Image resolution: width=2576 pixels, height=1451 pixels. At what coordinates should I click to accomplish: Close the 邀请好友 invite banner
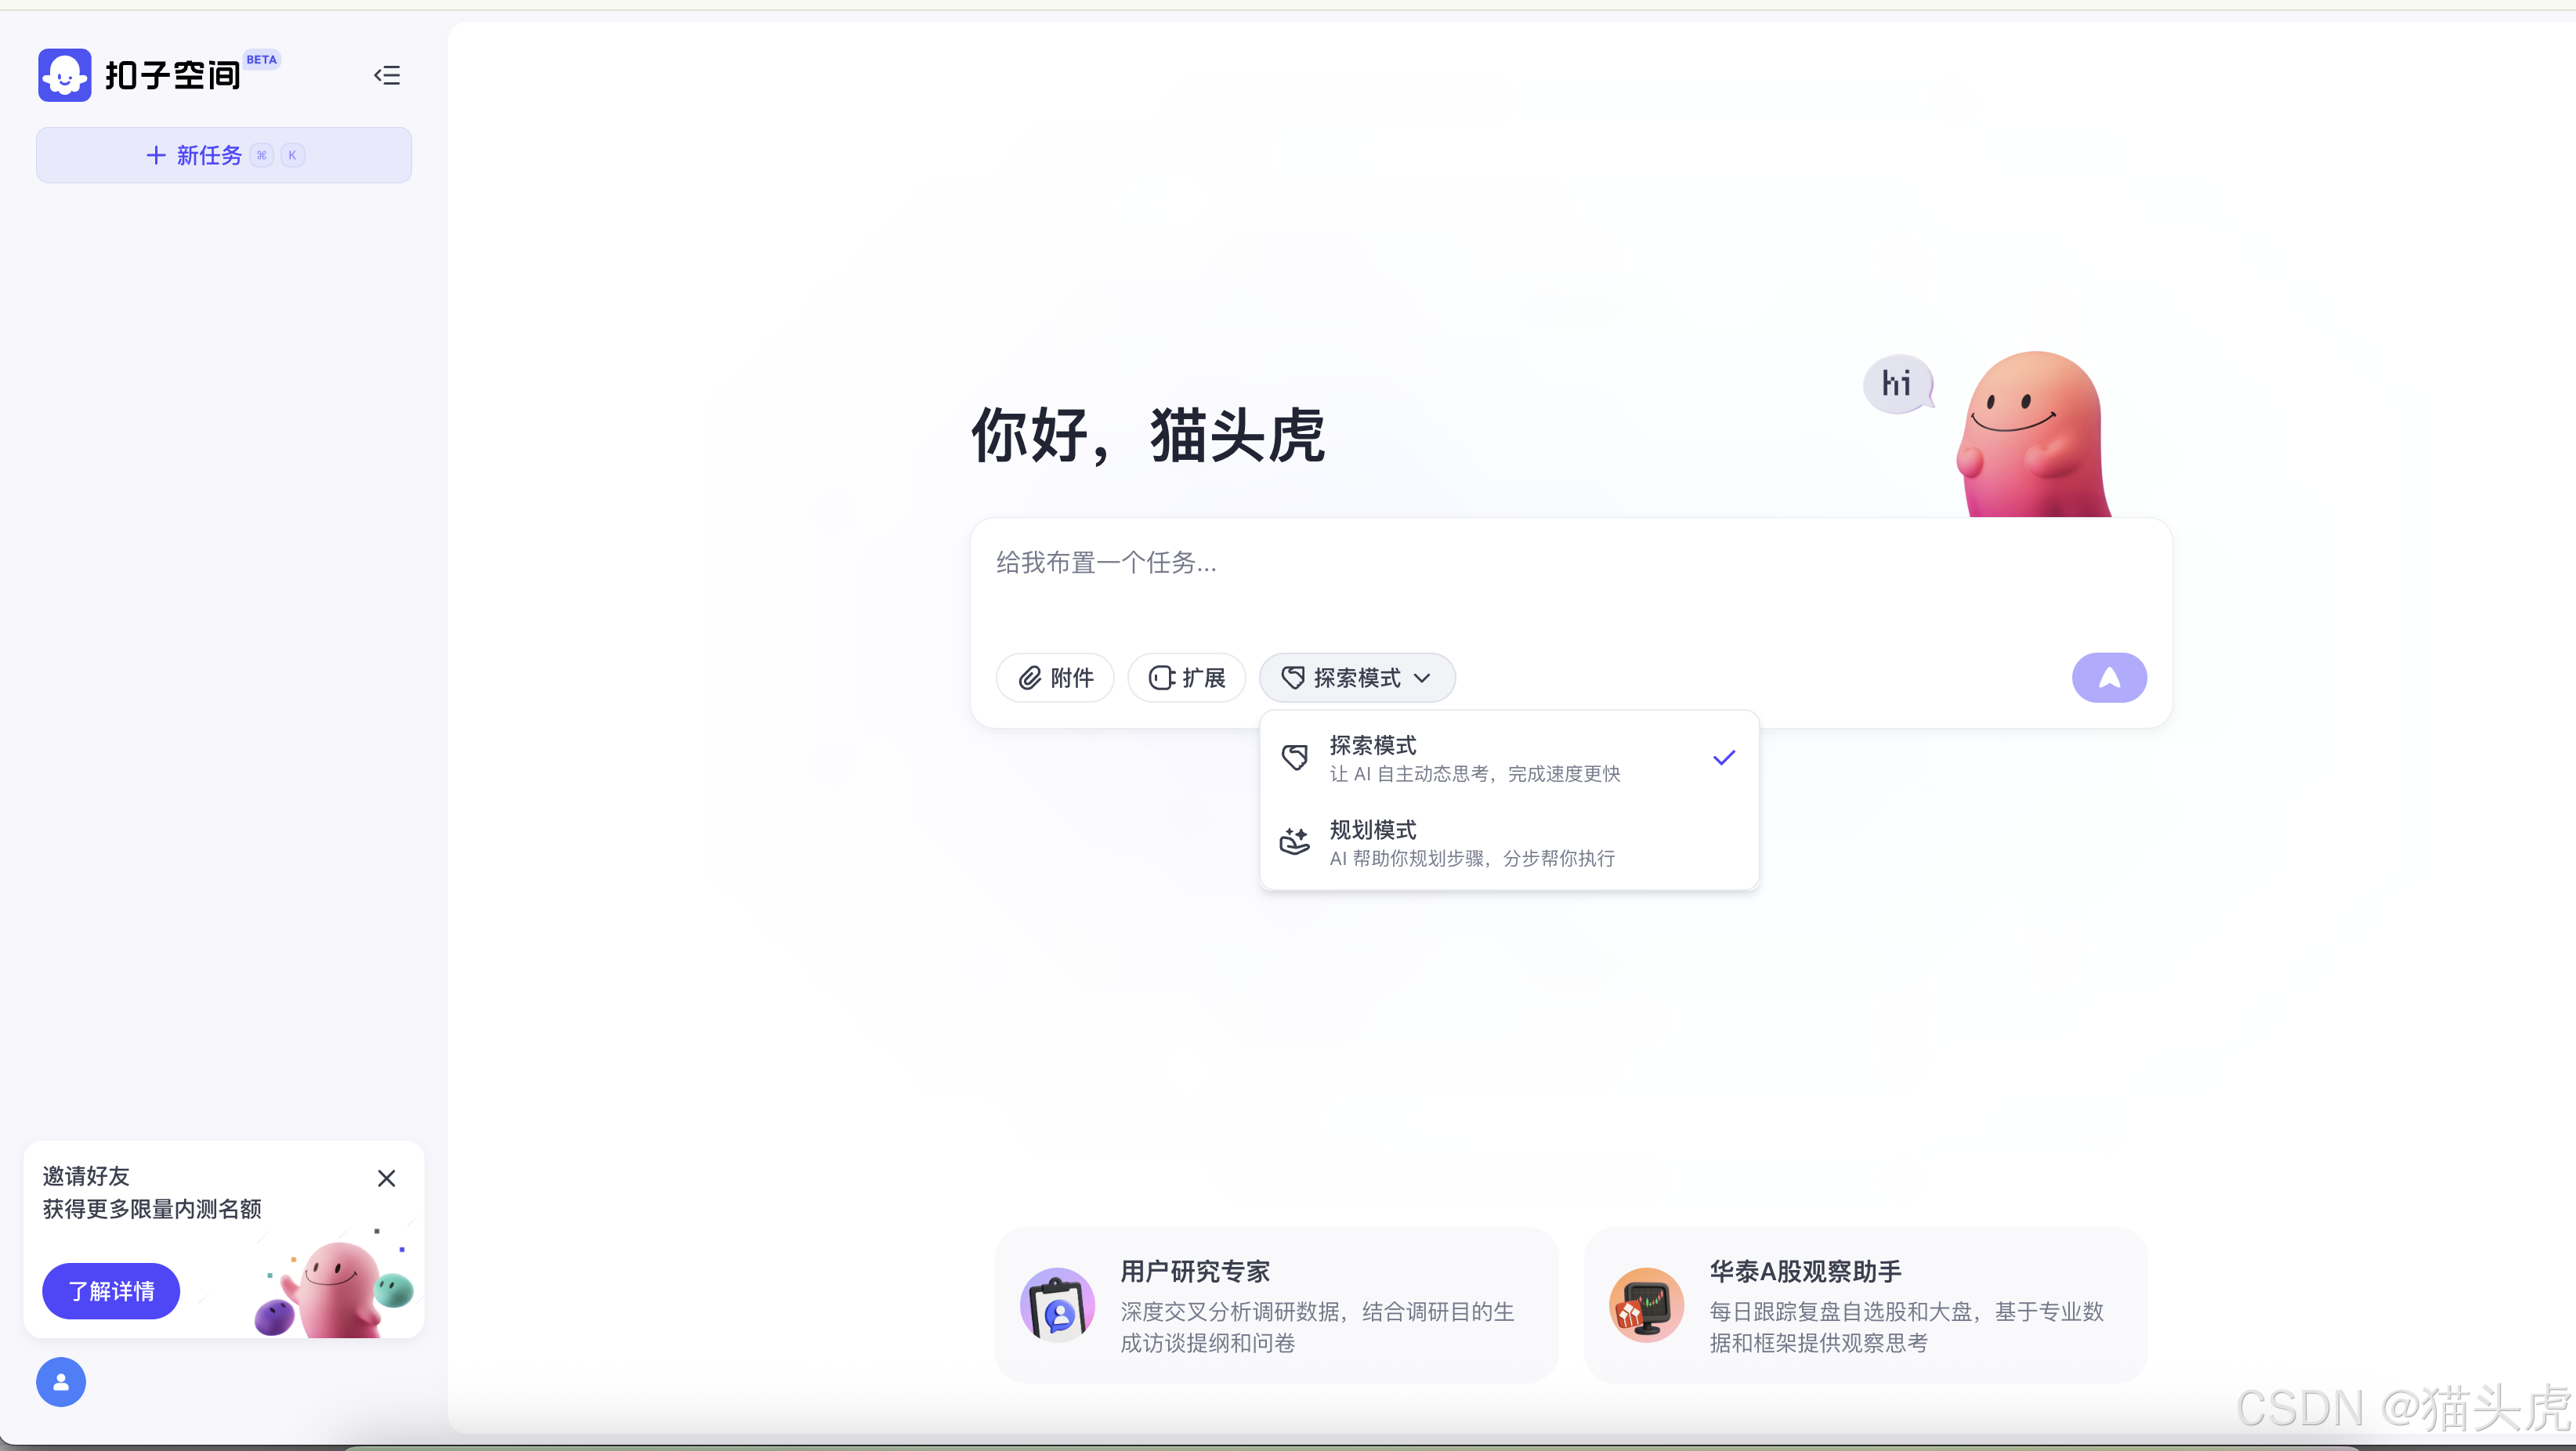pyautogui.click(x=386, y=1178)
